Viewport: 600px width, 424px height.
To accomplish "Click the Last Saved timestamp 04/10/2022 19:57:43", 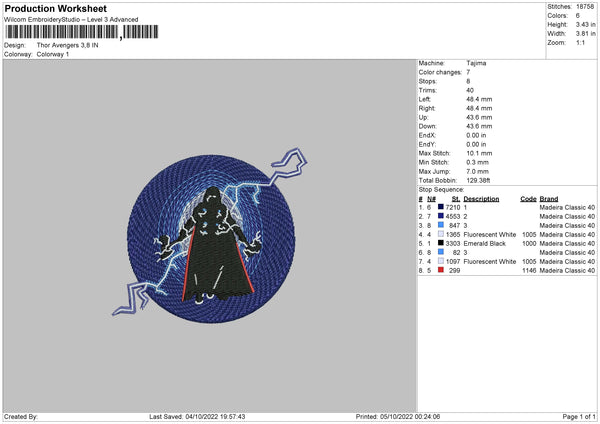I will tap(215, 417).
